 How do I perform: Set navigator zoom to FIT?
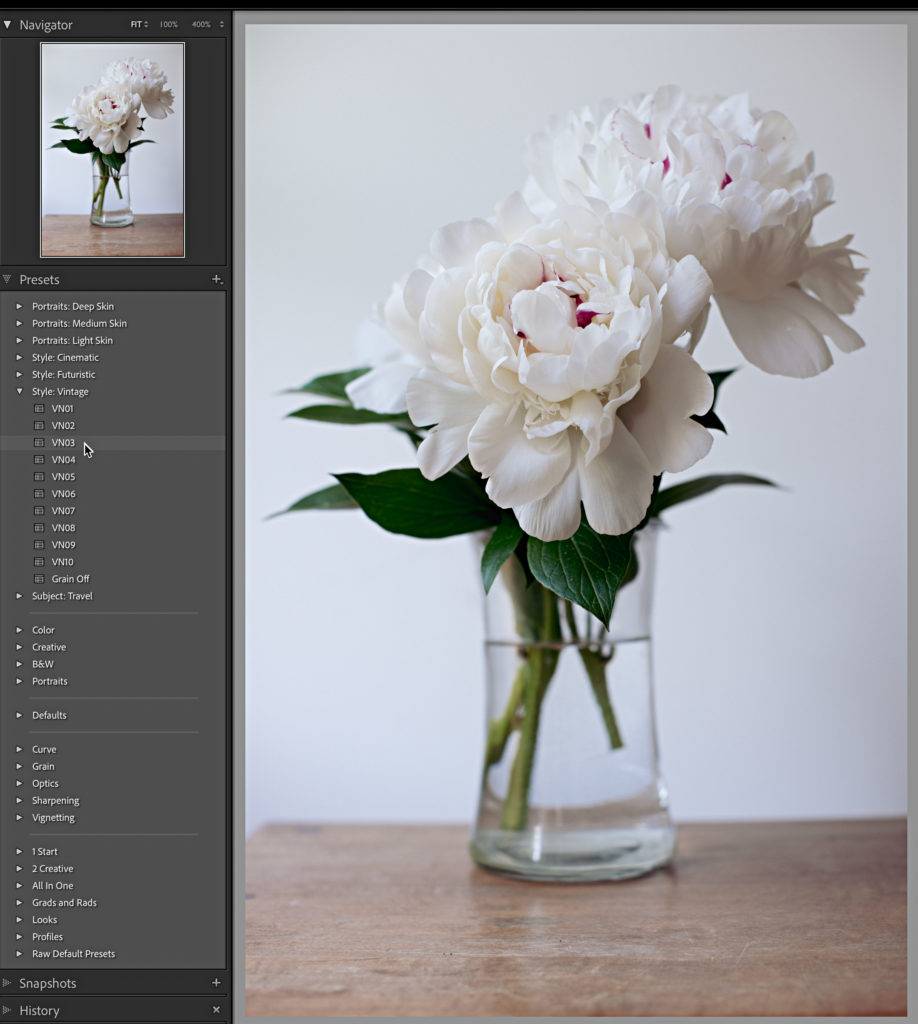137,24
